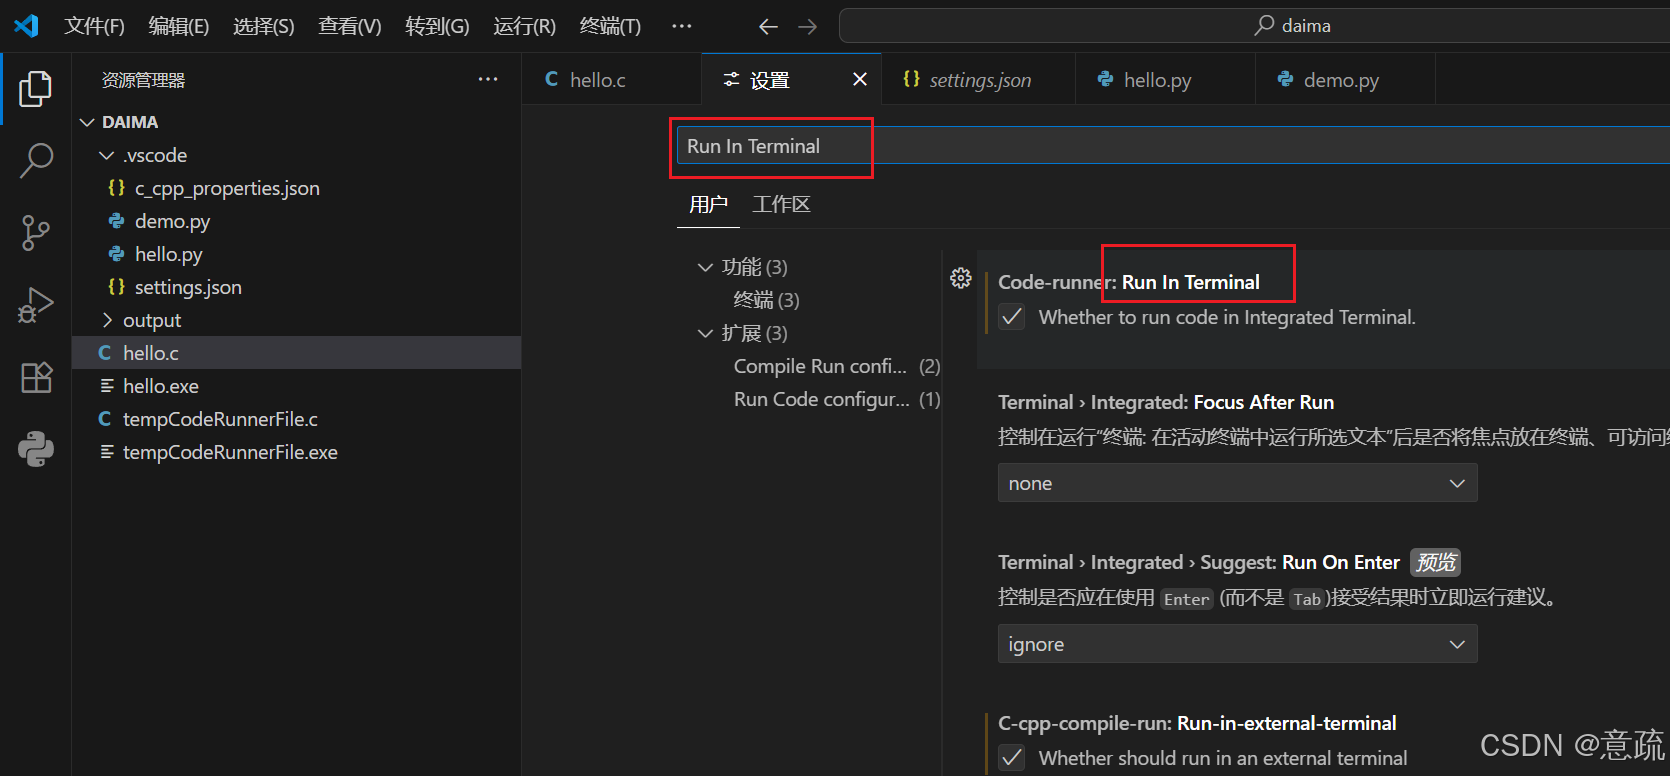Click the 预览 preview badge
The width and height of the screenshot is (1670, 776).
(1436, 562)
